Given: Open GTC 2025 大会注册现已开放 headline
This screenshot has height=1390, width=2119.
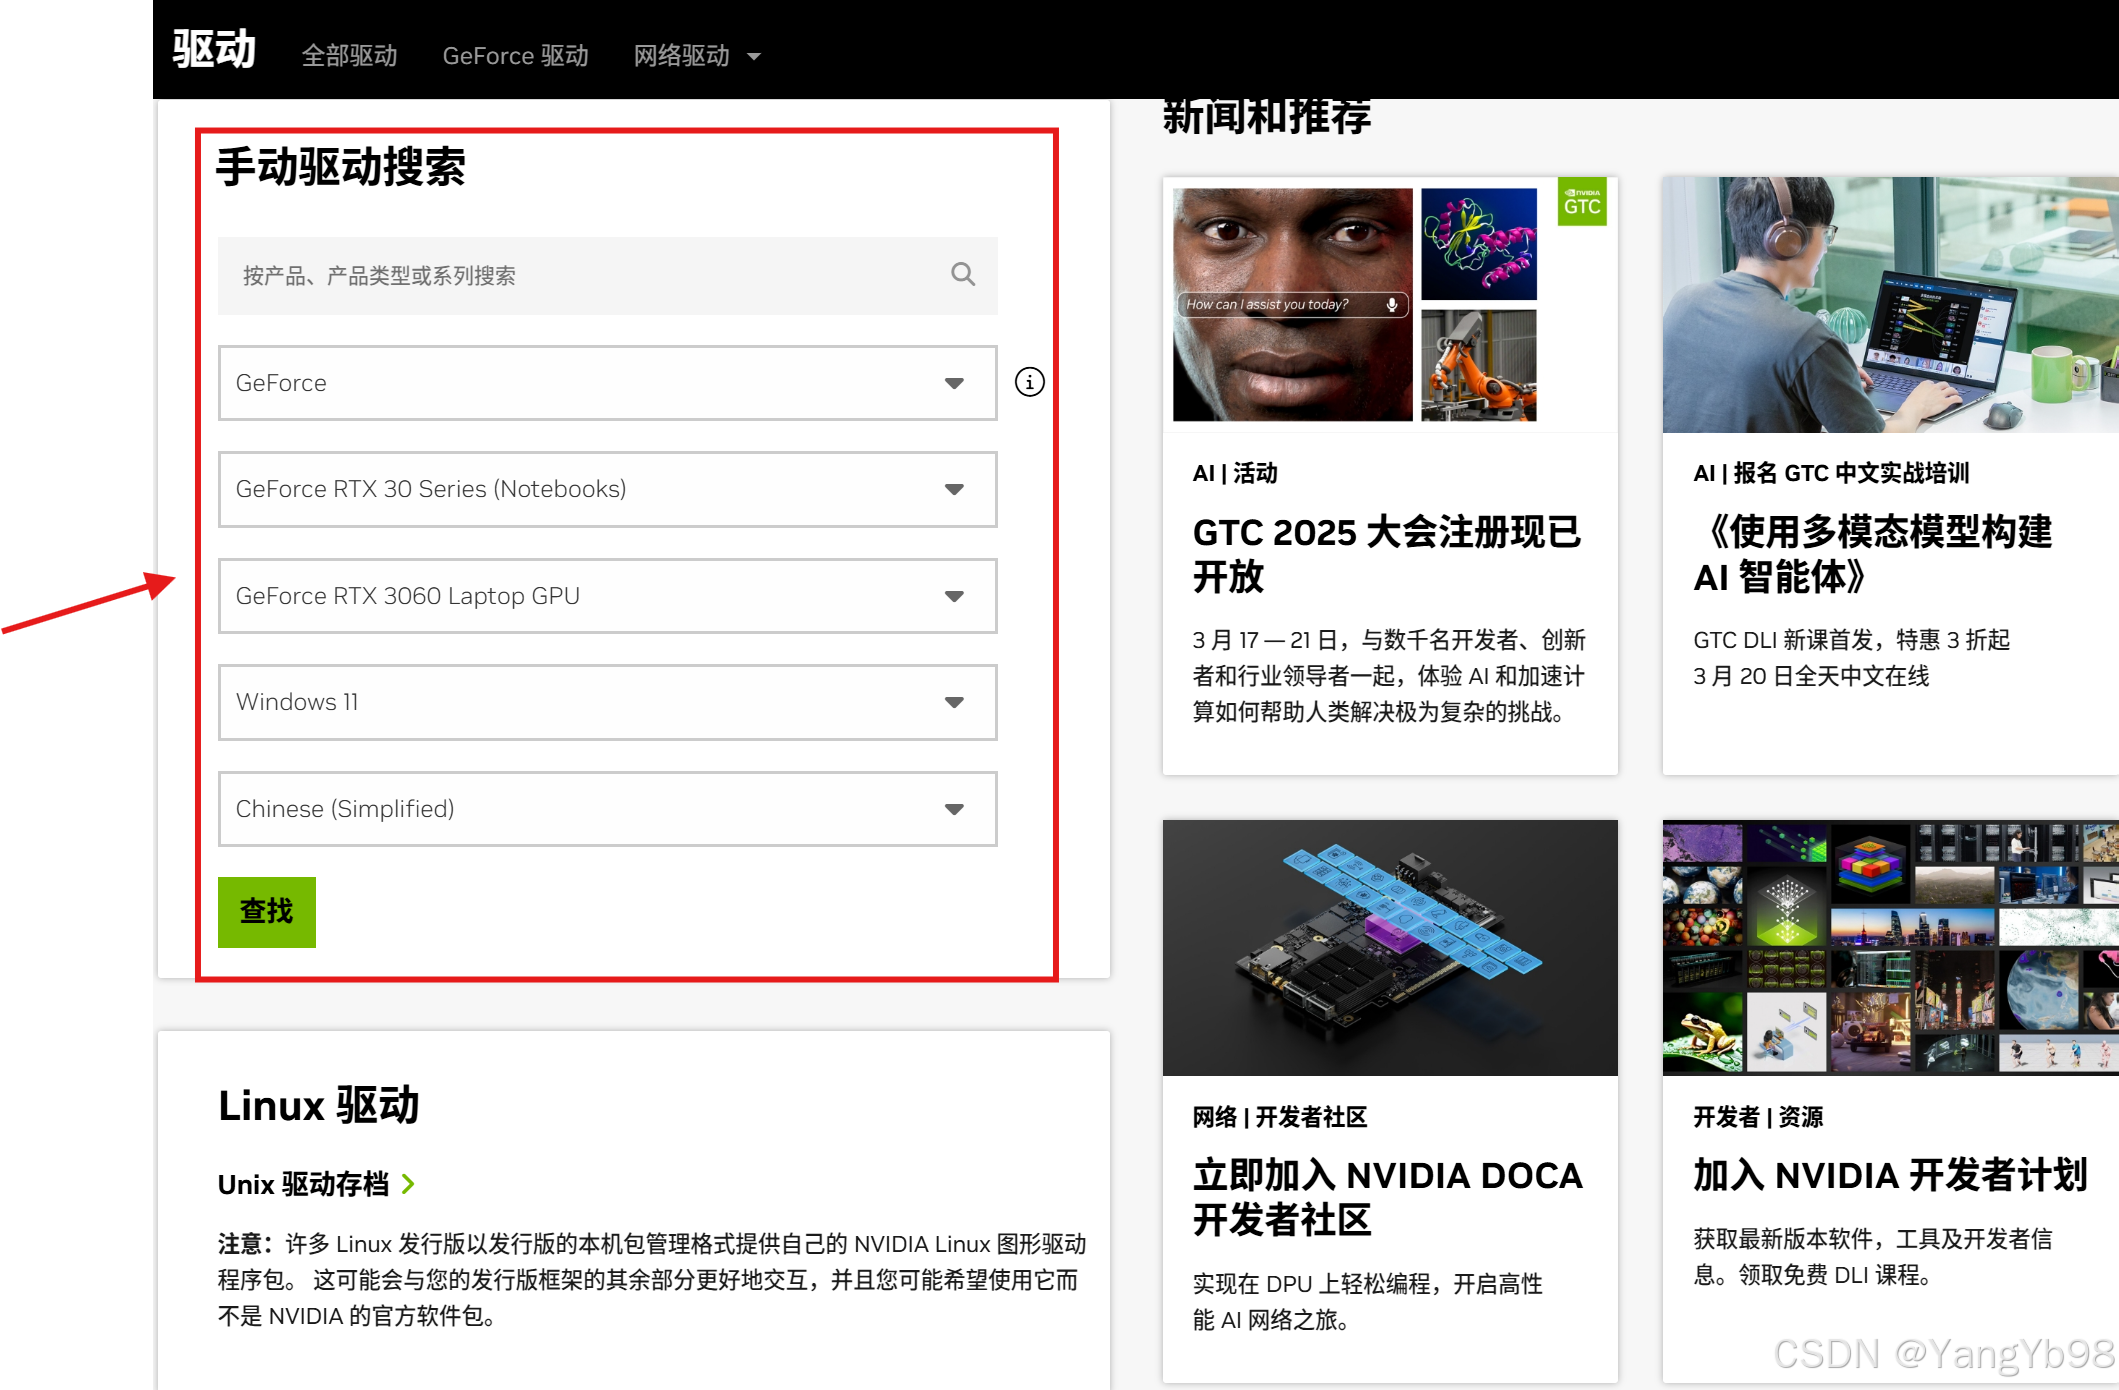Looking at the screenshot, I should coord(1386,554).
